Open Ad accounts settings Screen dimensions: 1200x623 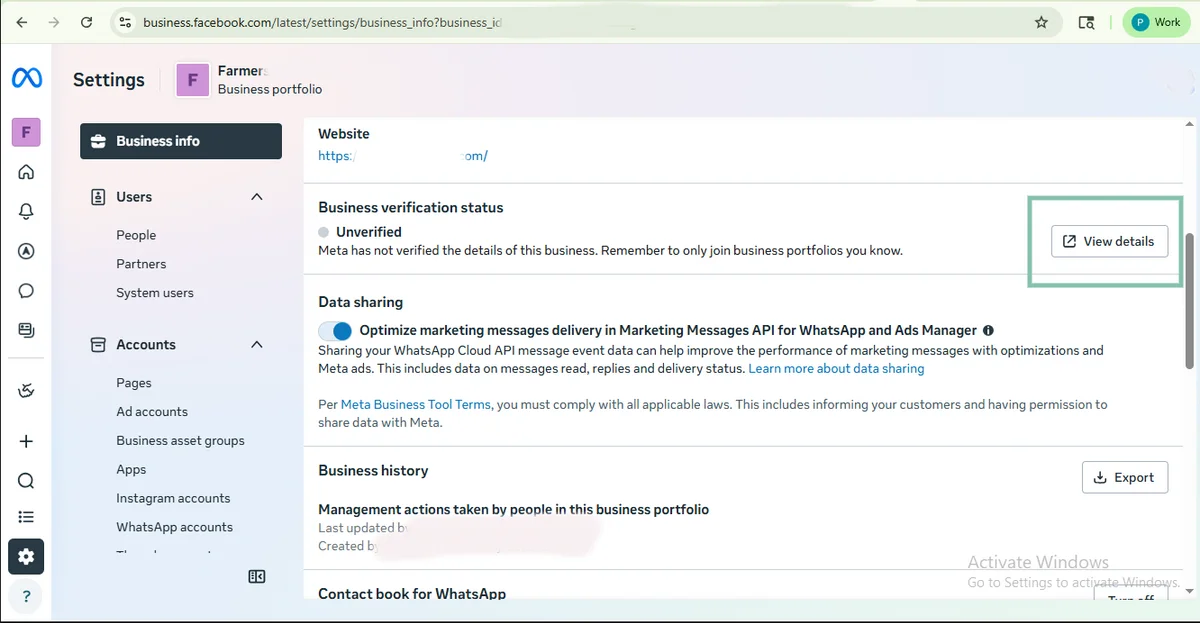152,412
